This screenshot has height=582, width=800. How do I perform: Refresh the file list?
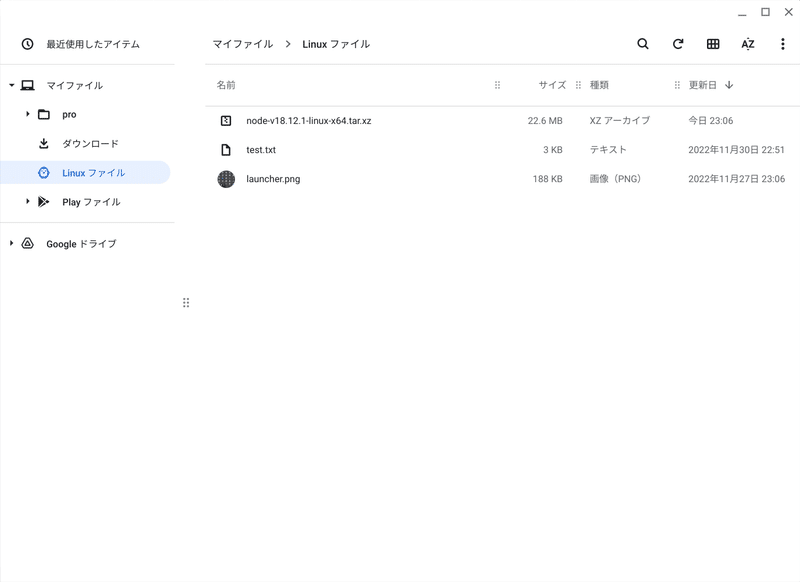coord(678,44)
